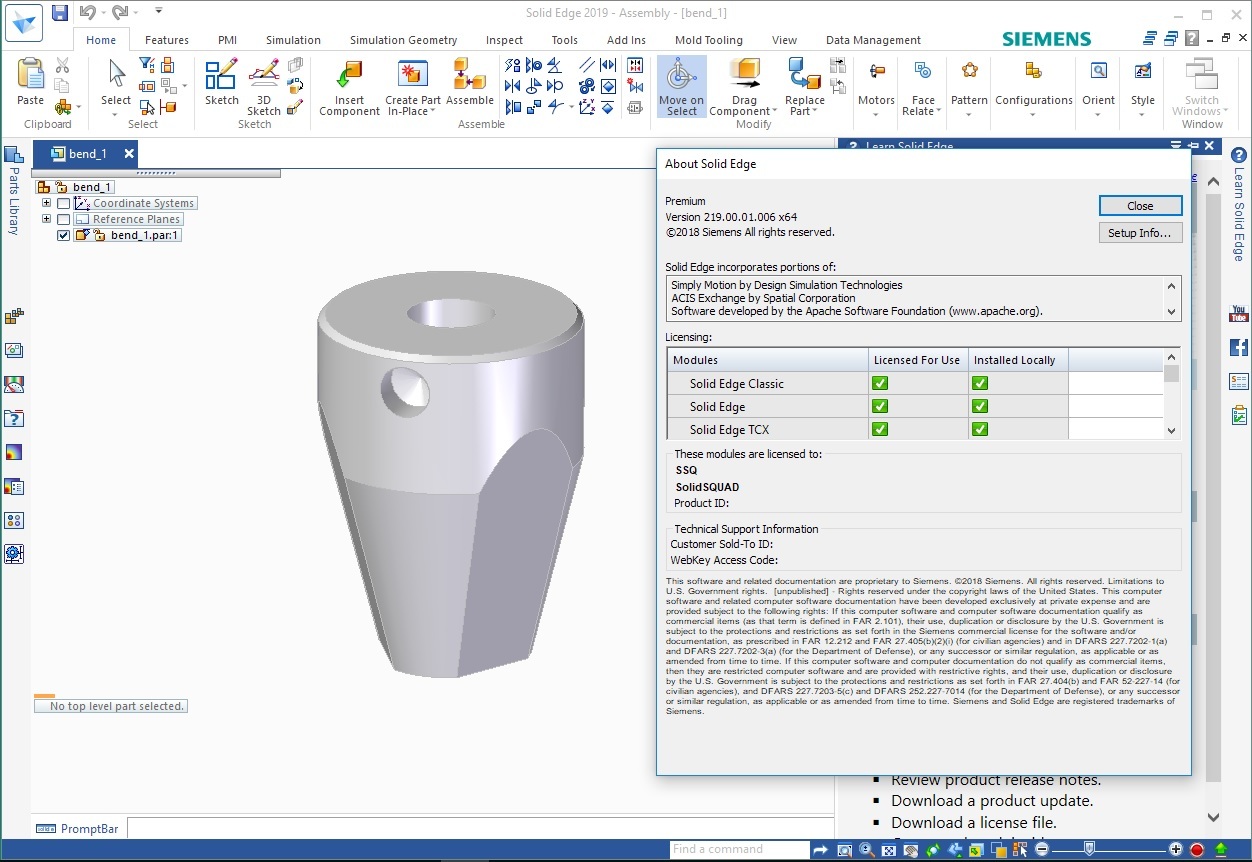Click the incorporates-portions list down scroll arrow

(1172, 312)
